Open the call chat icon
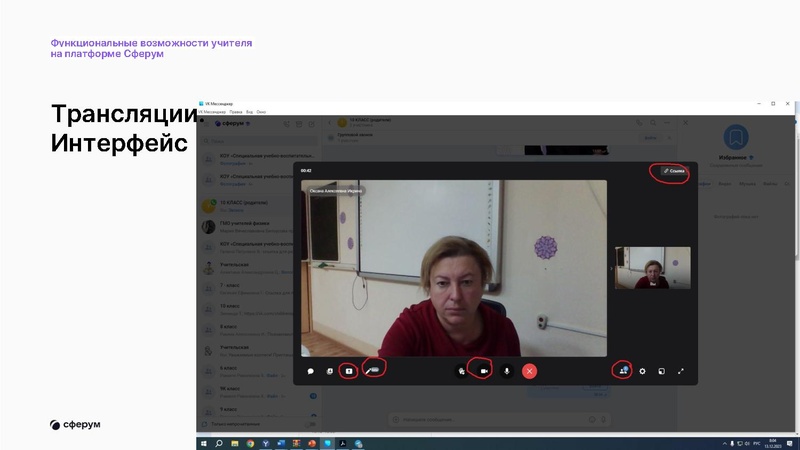The width and height of the screenshot is (800, 450). [x=311, y=371]
